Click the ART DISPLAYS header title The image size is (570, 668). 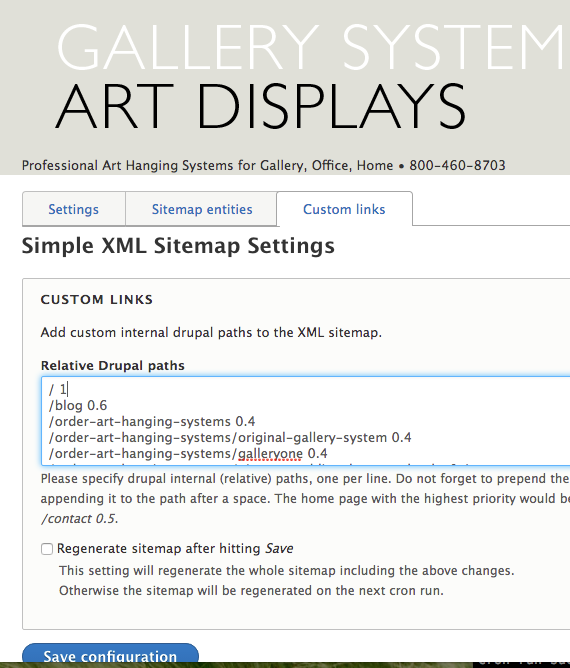click(261, 107)
